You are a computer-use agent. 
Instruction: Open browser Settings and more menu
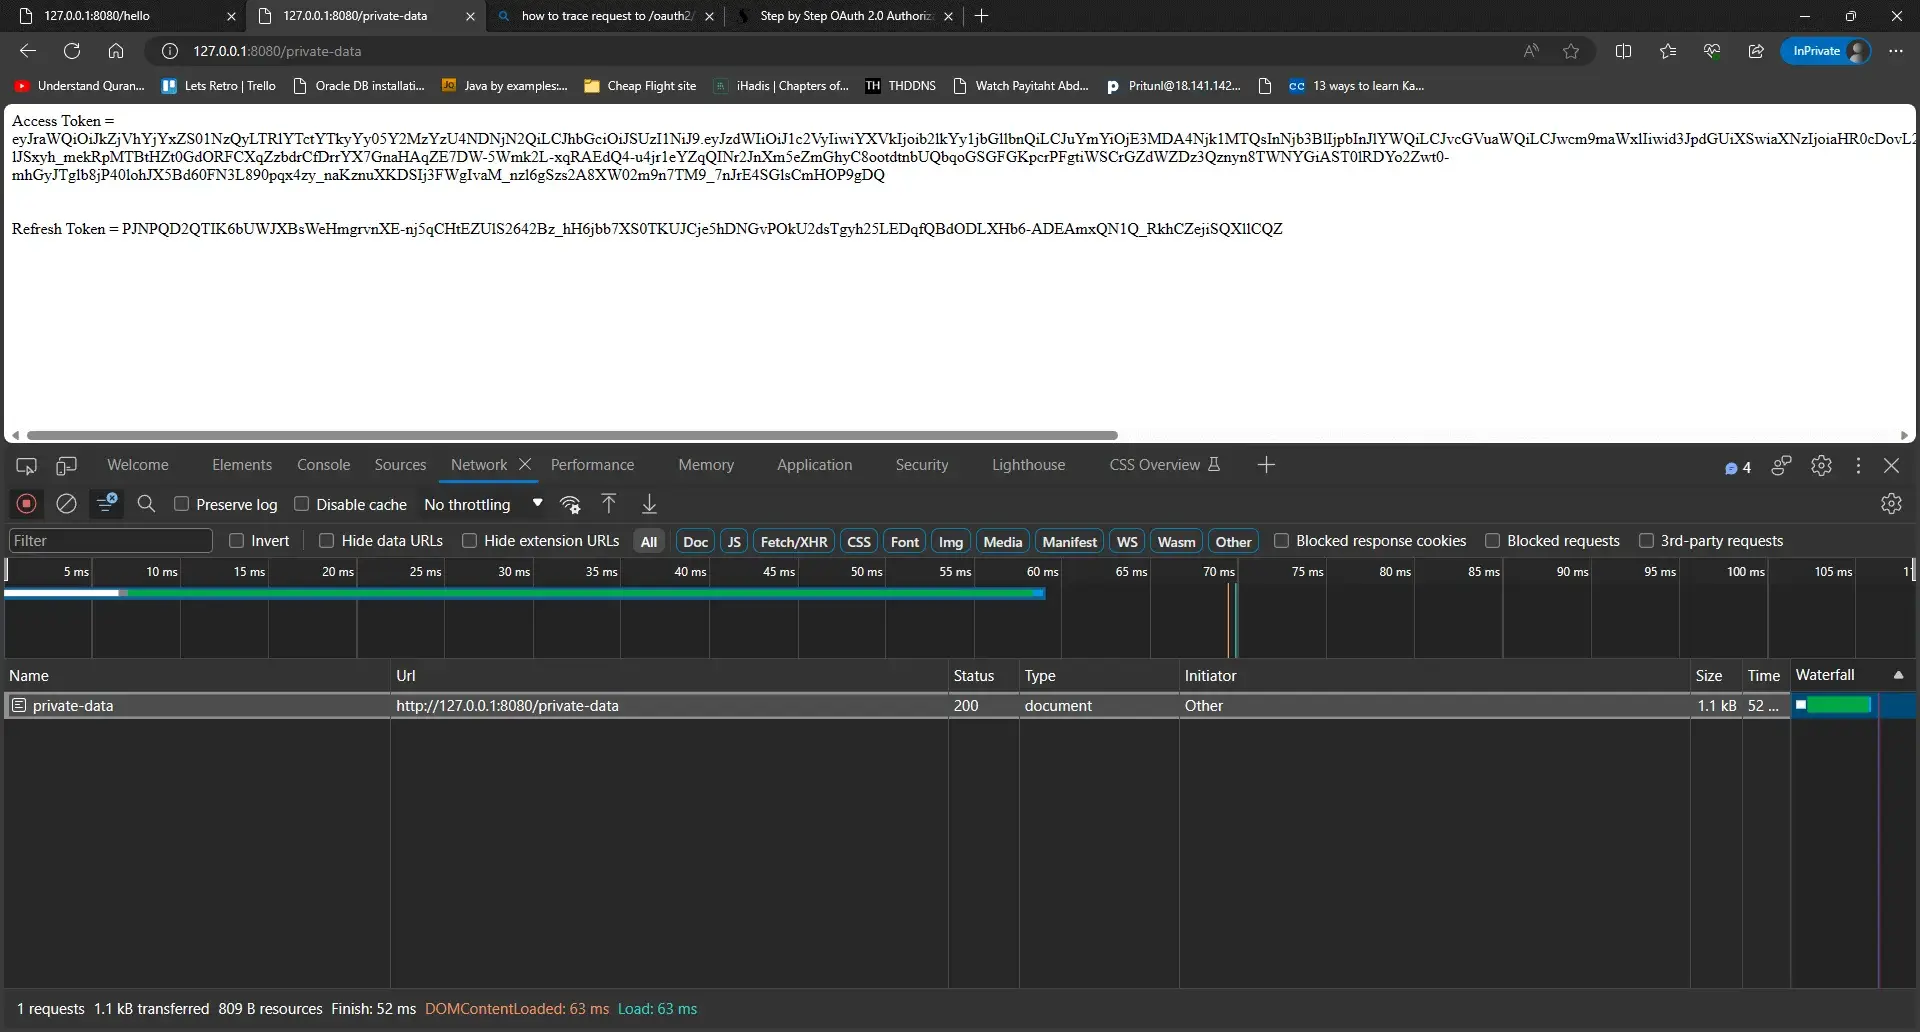pos(1896,51)
